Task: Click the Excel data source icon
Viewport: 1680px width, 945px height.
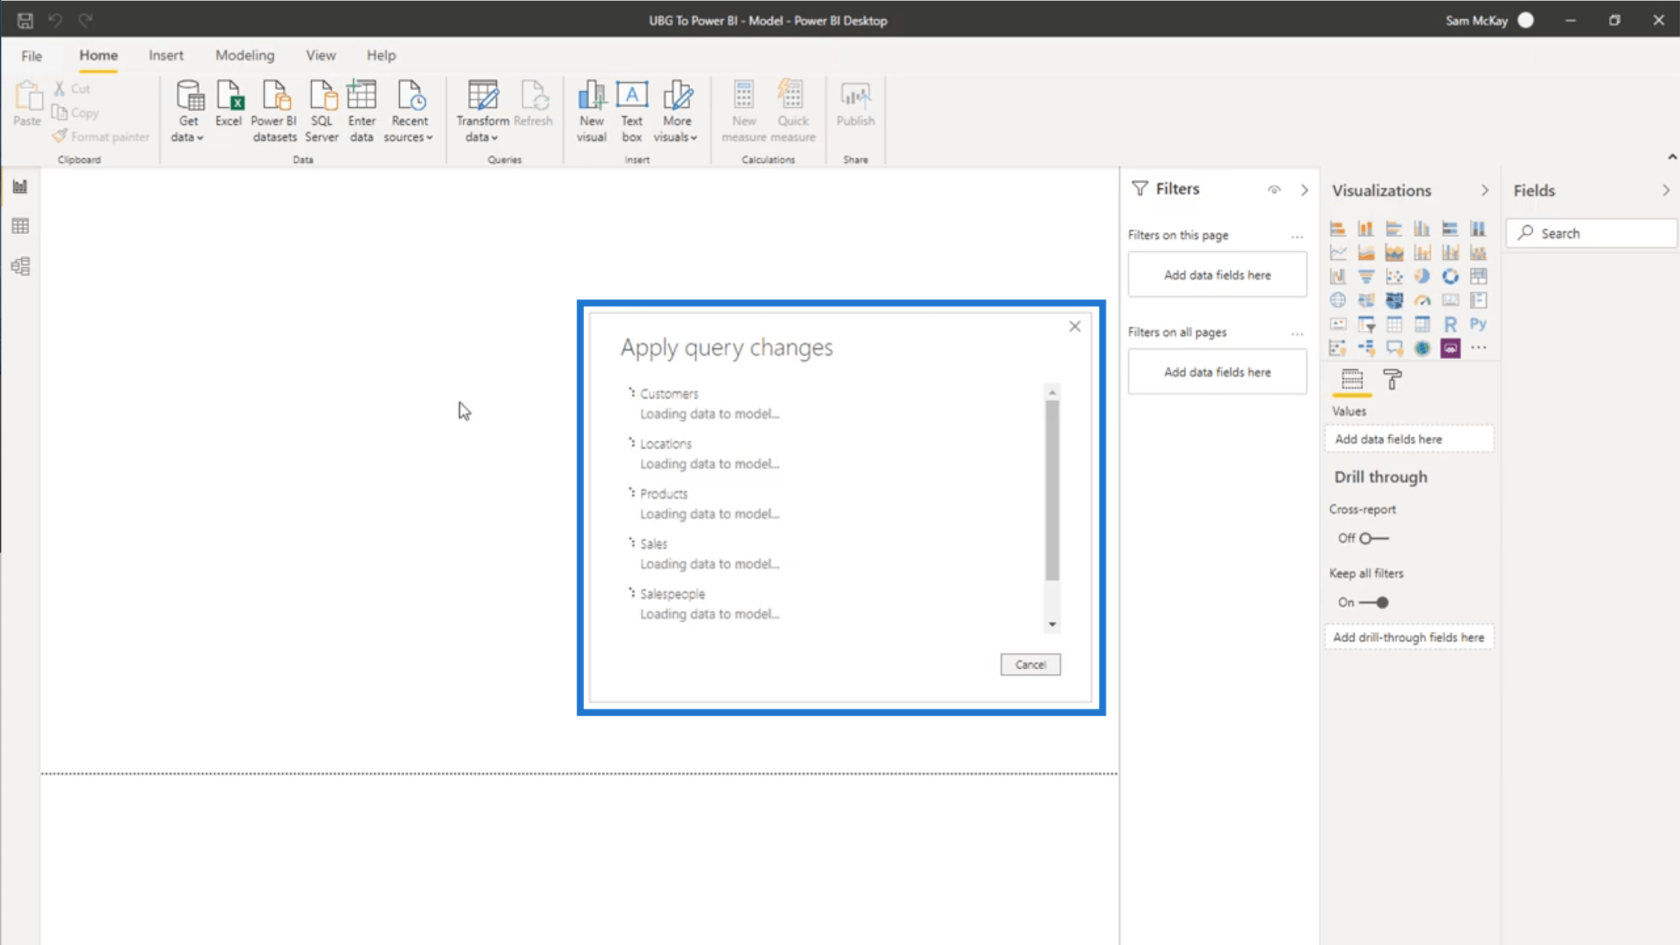Action: pyautogui.click(x=229, y=104)
